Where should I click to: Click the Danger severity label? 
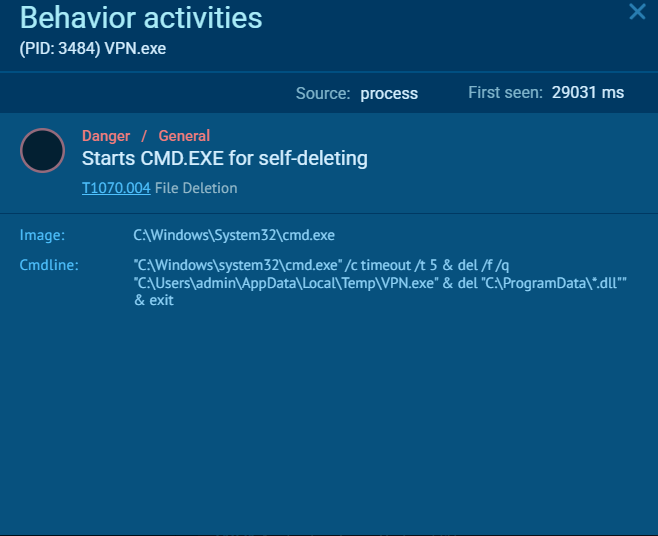[x=106, y=136]
